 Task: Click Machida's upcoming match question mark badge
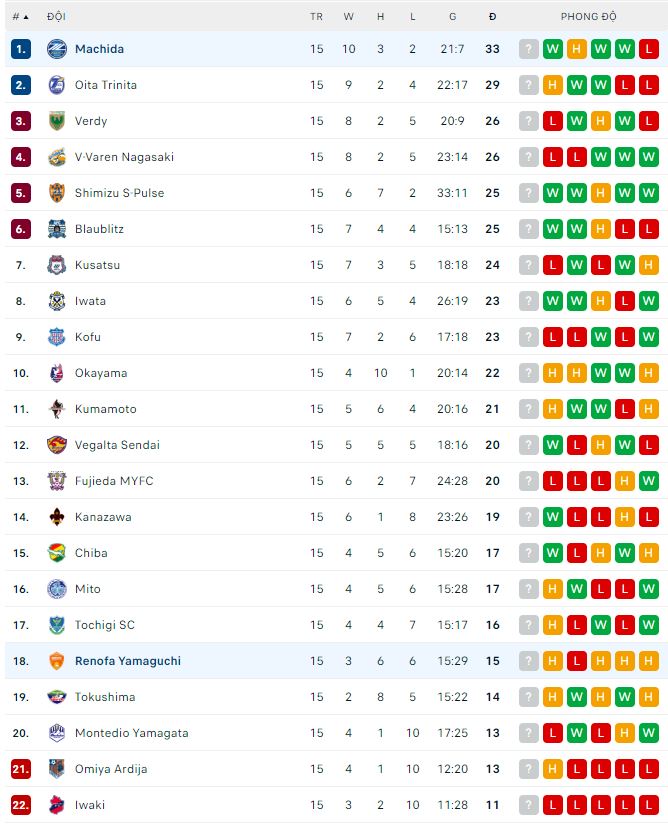tap(529, 49)
